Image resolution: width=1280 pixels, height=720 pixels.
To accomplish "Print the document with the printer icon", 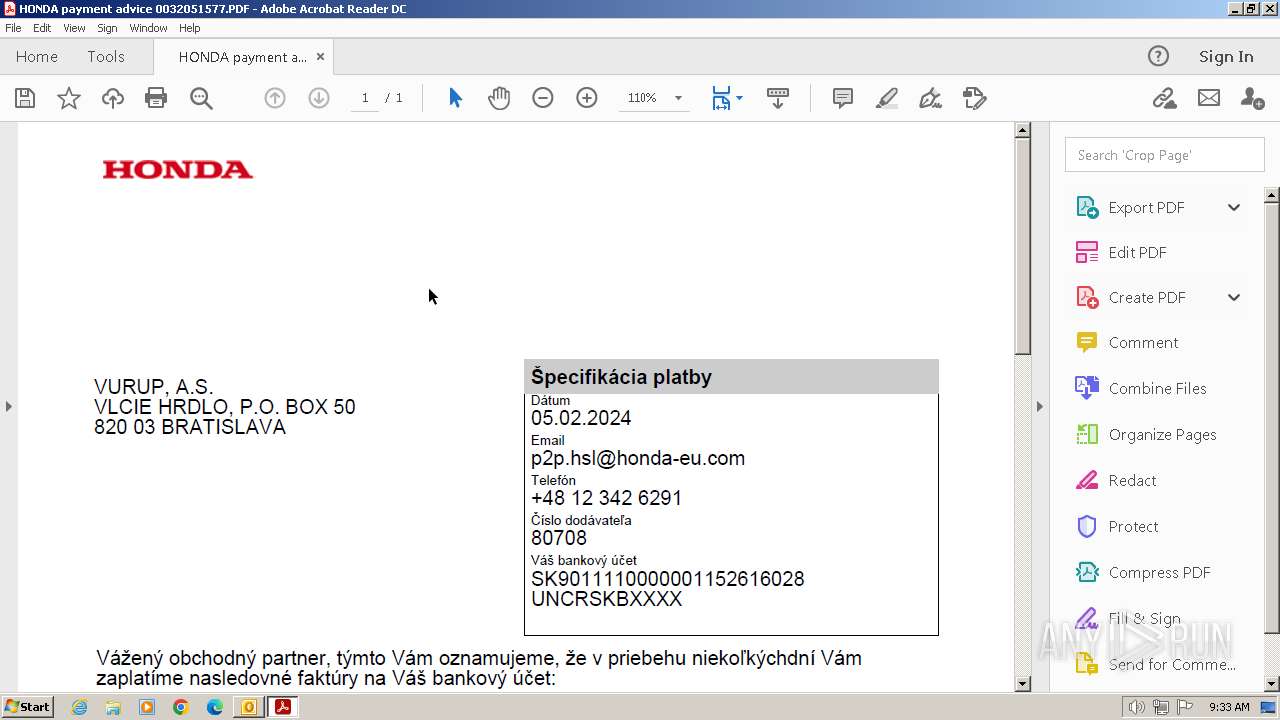I will click(x=156, y=98).
